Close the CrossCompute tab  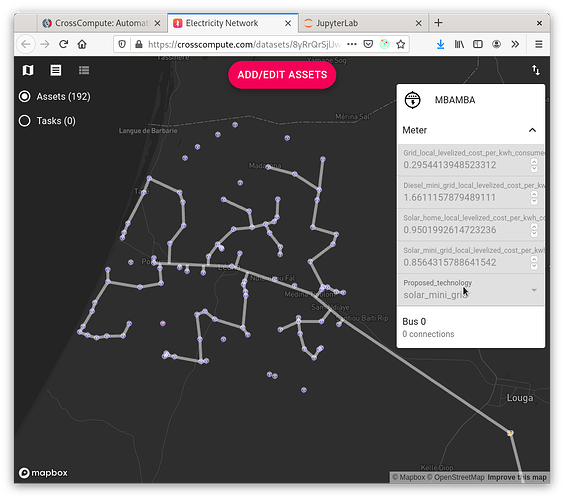157,23
